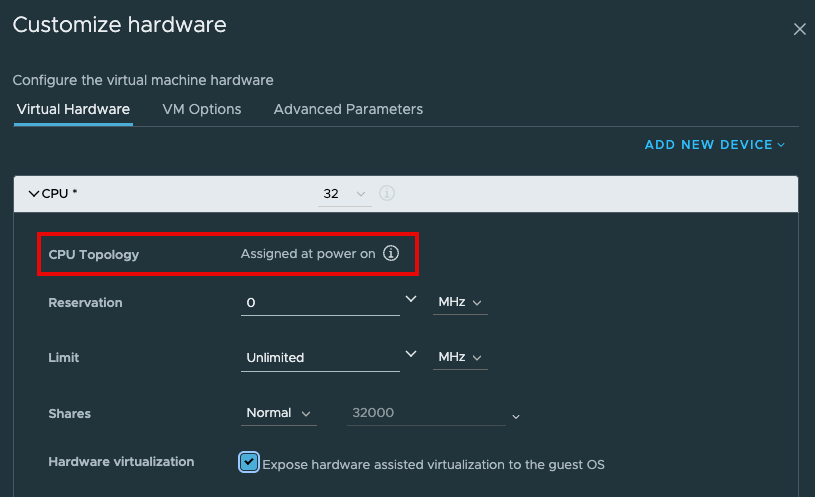This screenshot has height=497, width=815.
Task: Click the Shares 32000 value field
Action: click(425, 413)
